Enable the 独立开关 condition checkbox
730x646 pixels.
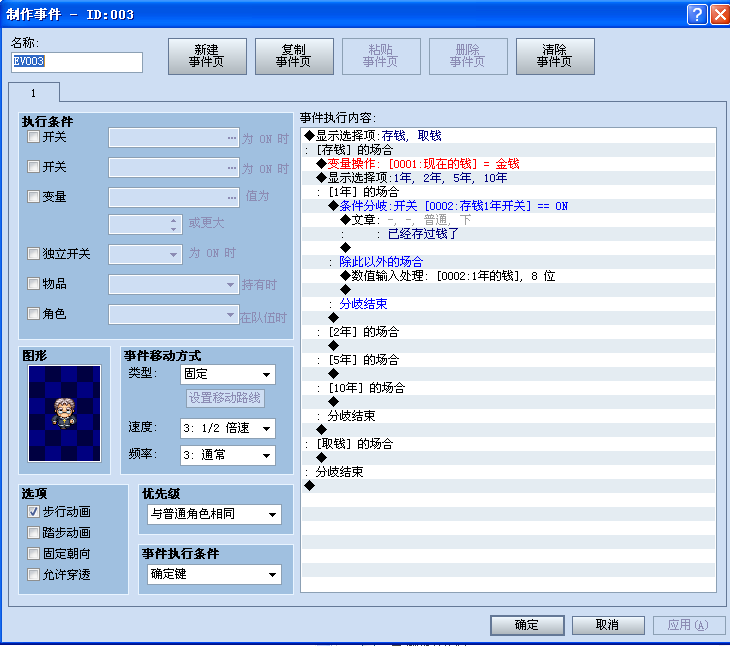33,254
